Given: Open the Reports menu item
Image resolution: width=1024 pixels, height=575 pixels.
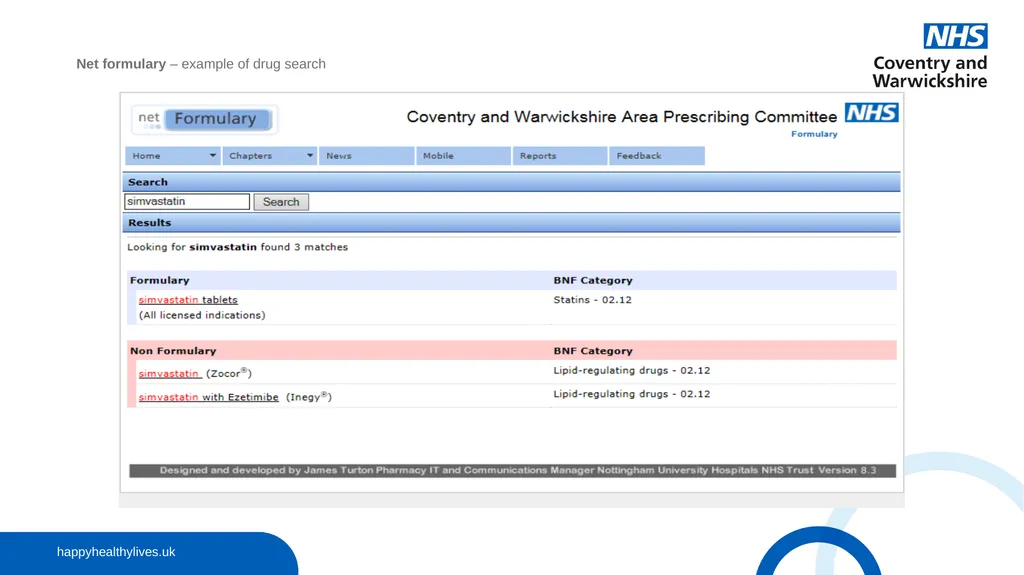Looking at the screenshot, I should point(560,156).
